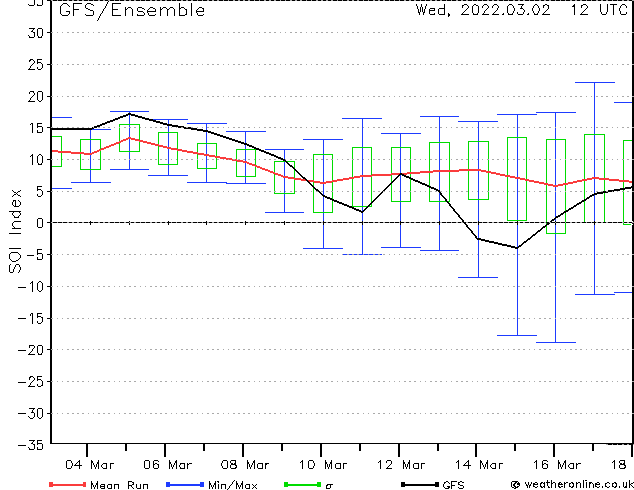Click the green sigma legend line
The height and width of the screenshot is (490, 634).
[302, 484]
